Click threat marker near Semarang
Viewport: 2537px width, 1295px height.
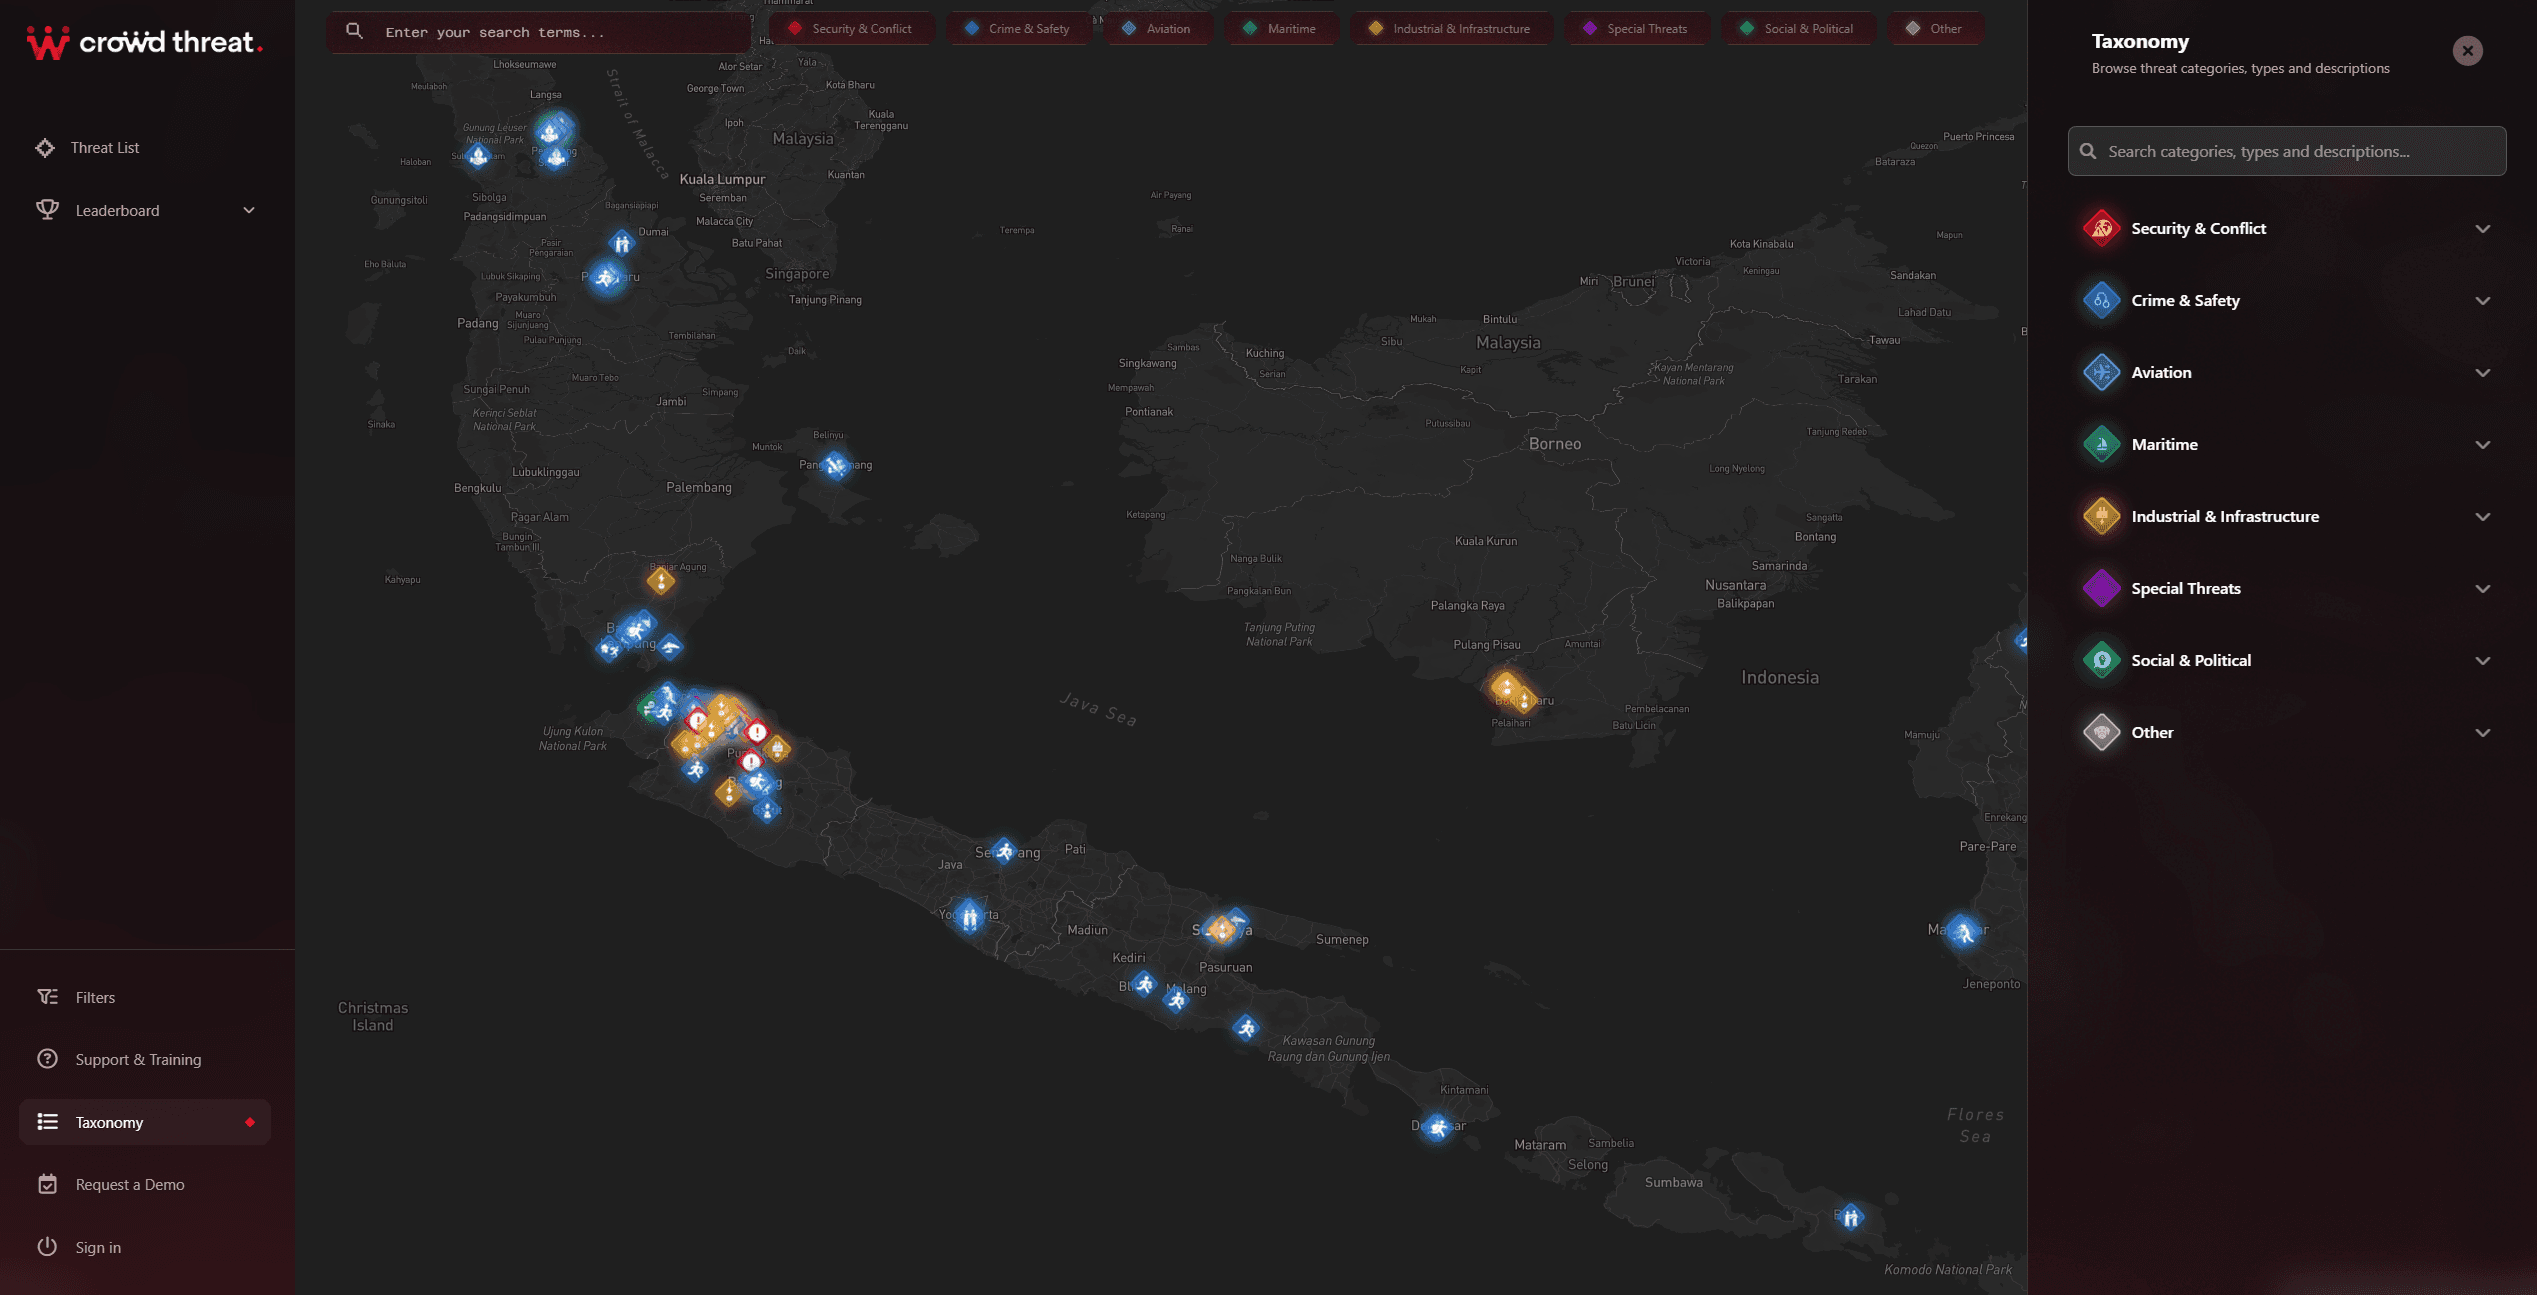click(x=1004, y=851)
